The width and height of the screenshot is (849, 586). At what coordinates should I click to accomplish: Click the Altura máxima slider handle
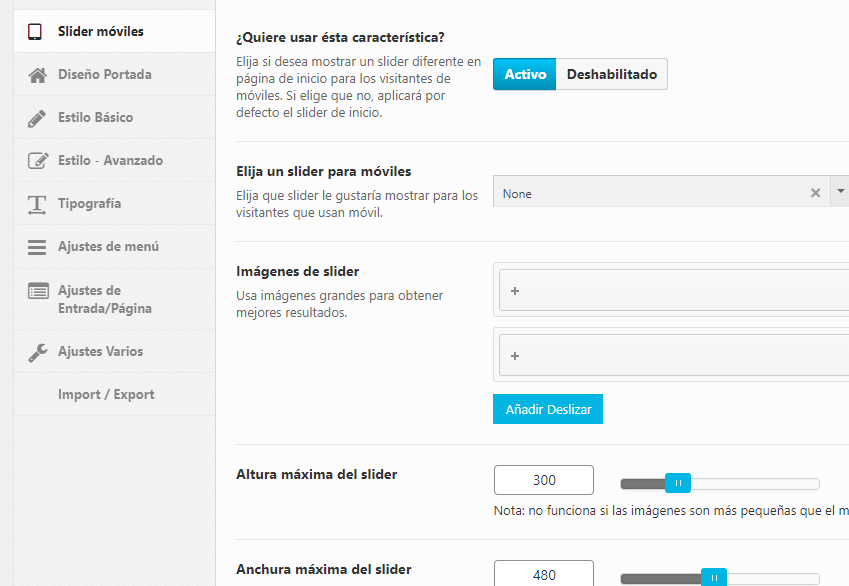[678, 483]
